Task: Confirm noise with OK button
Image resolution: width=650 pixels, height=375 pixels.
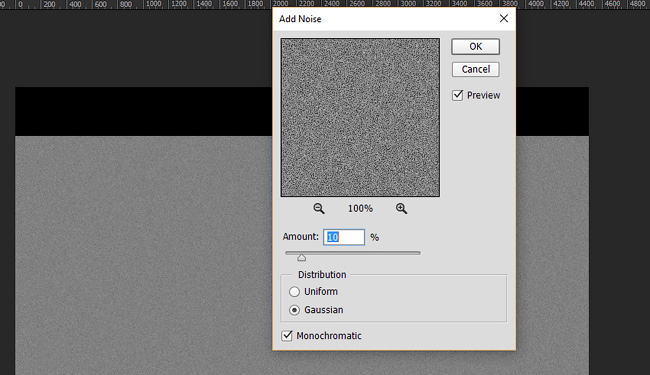Action: click(x=475, y=46)
